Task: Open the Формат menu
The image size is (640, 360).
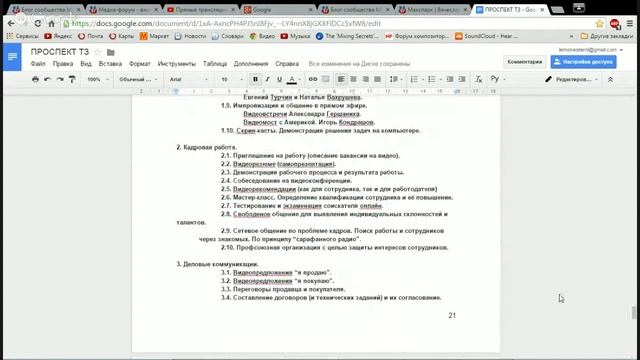Action: [140, 64]
